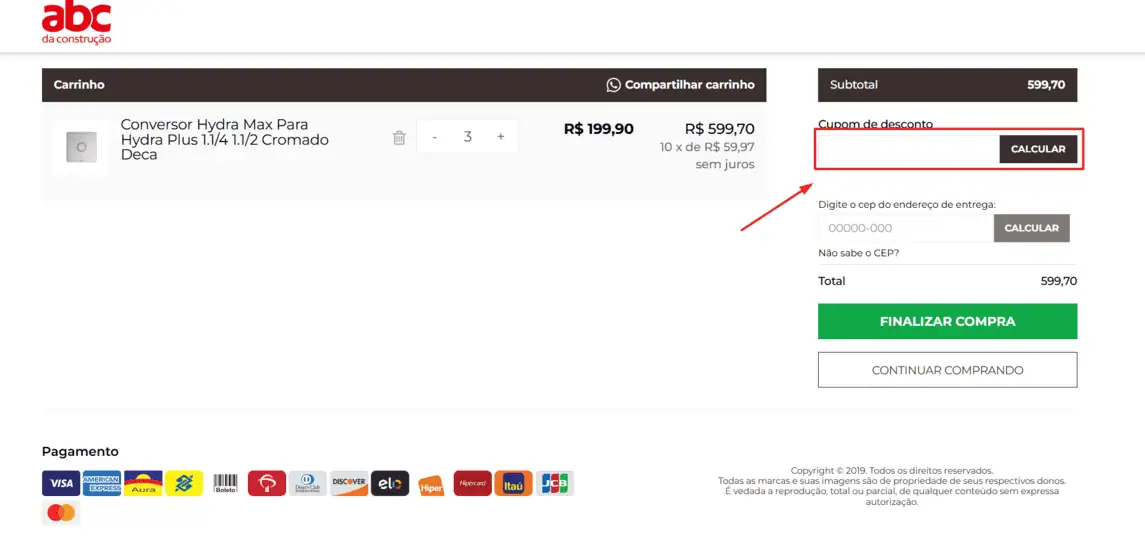Click the quantity value 3

pos(467,137)
